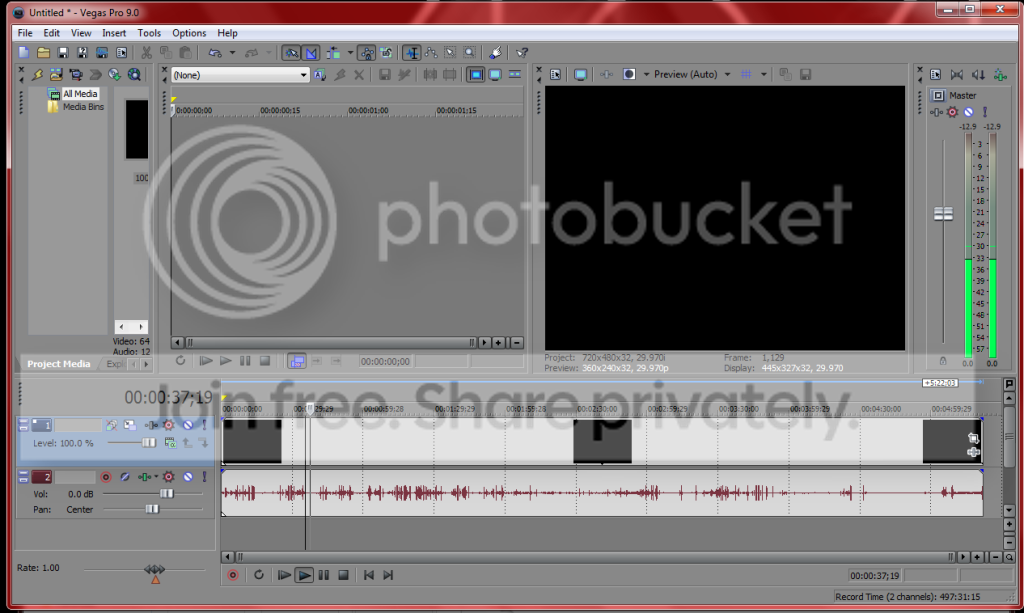
Task: Mute the Master bus
Action: tap(968, 112)
